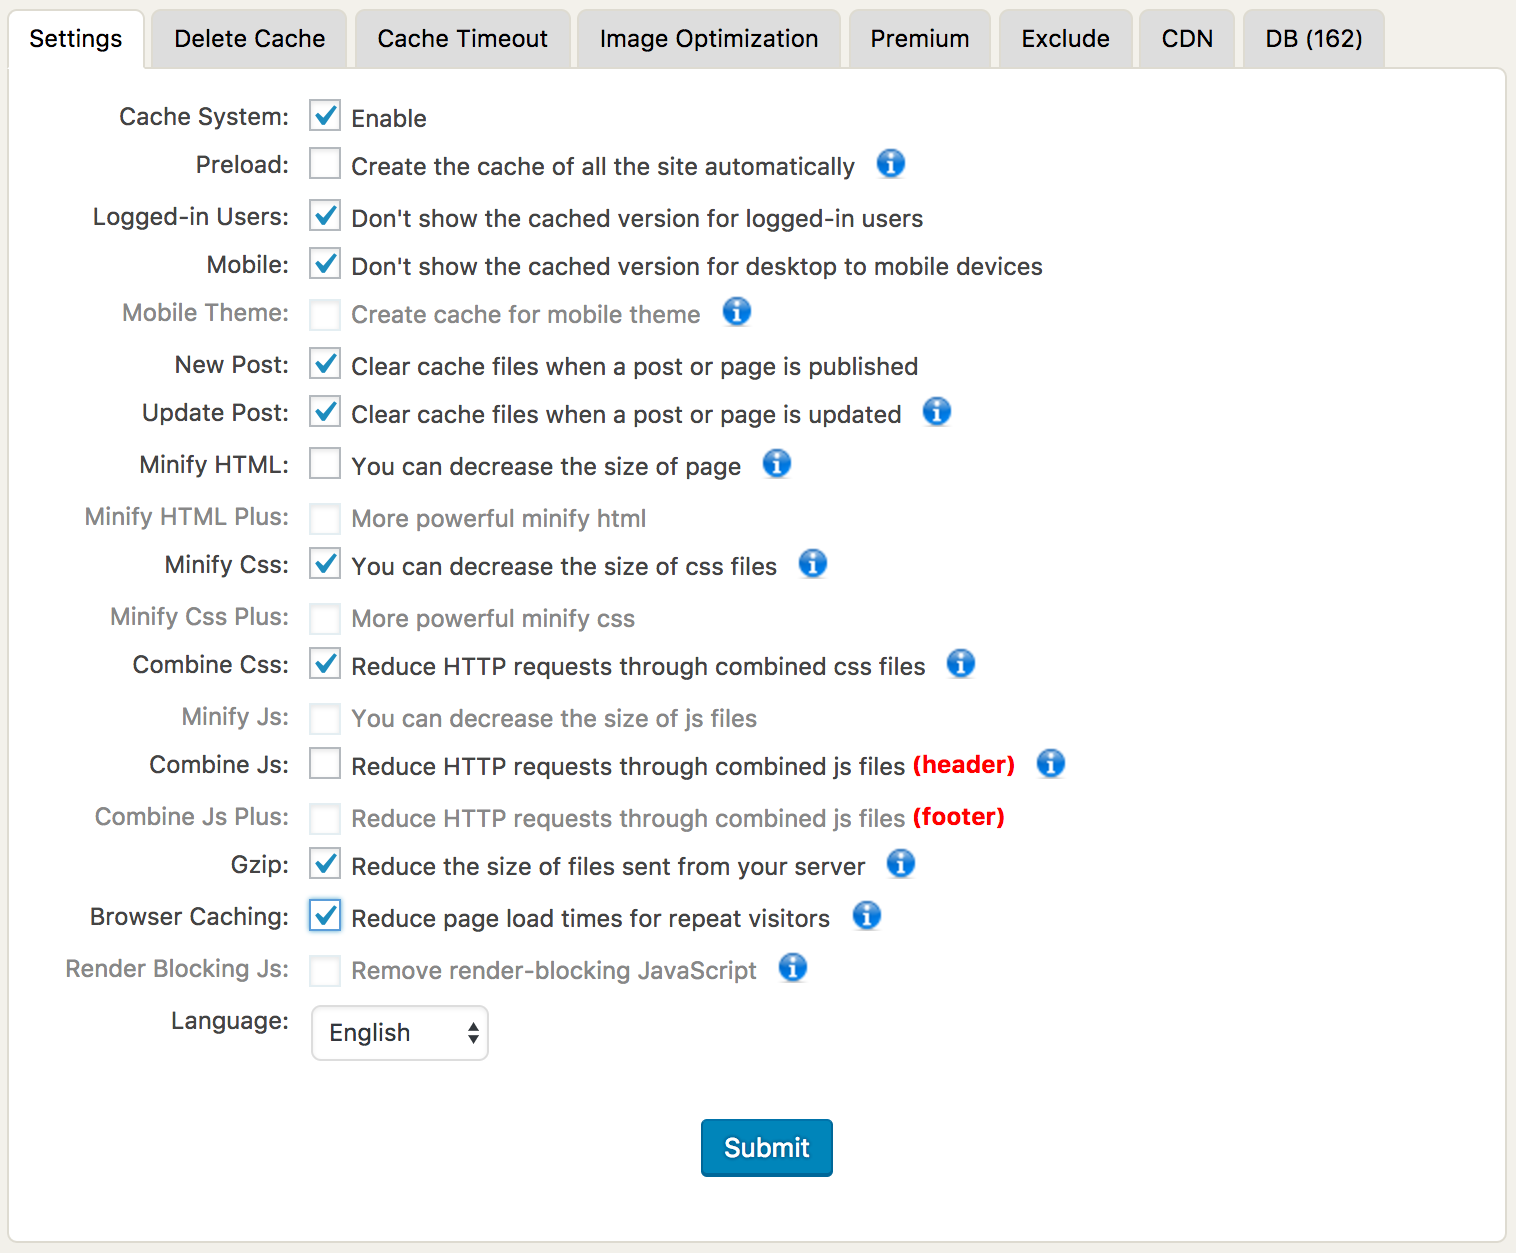Show info for Minify HTML option
Screen dimensions: 1516x1253
click(776, 464)
